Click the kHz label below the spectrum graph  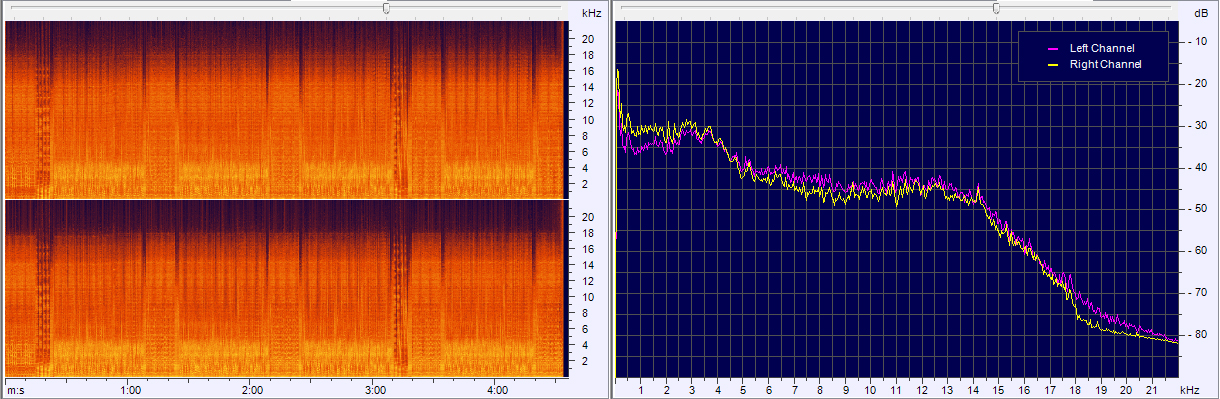click(x=1188, y=390)
